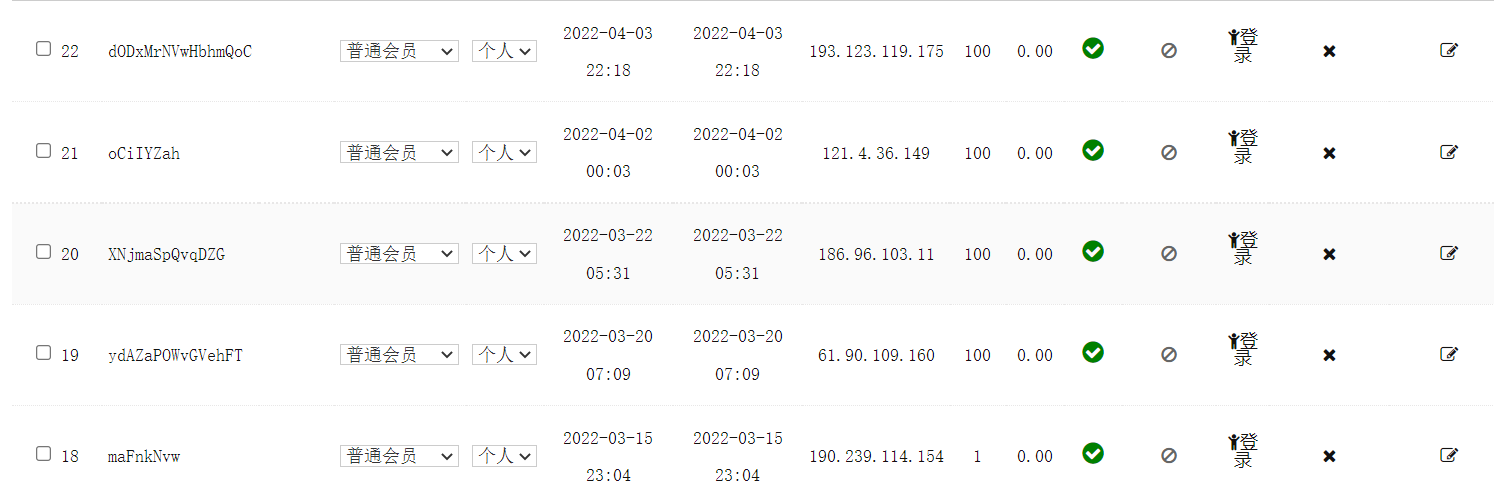Screen dimensions: 1494x501
Task: Remove user maFnkNvw using the X icon
Action: [x=1329, y=456]
